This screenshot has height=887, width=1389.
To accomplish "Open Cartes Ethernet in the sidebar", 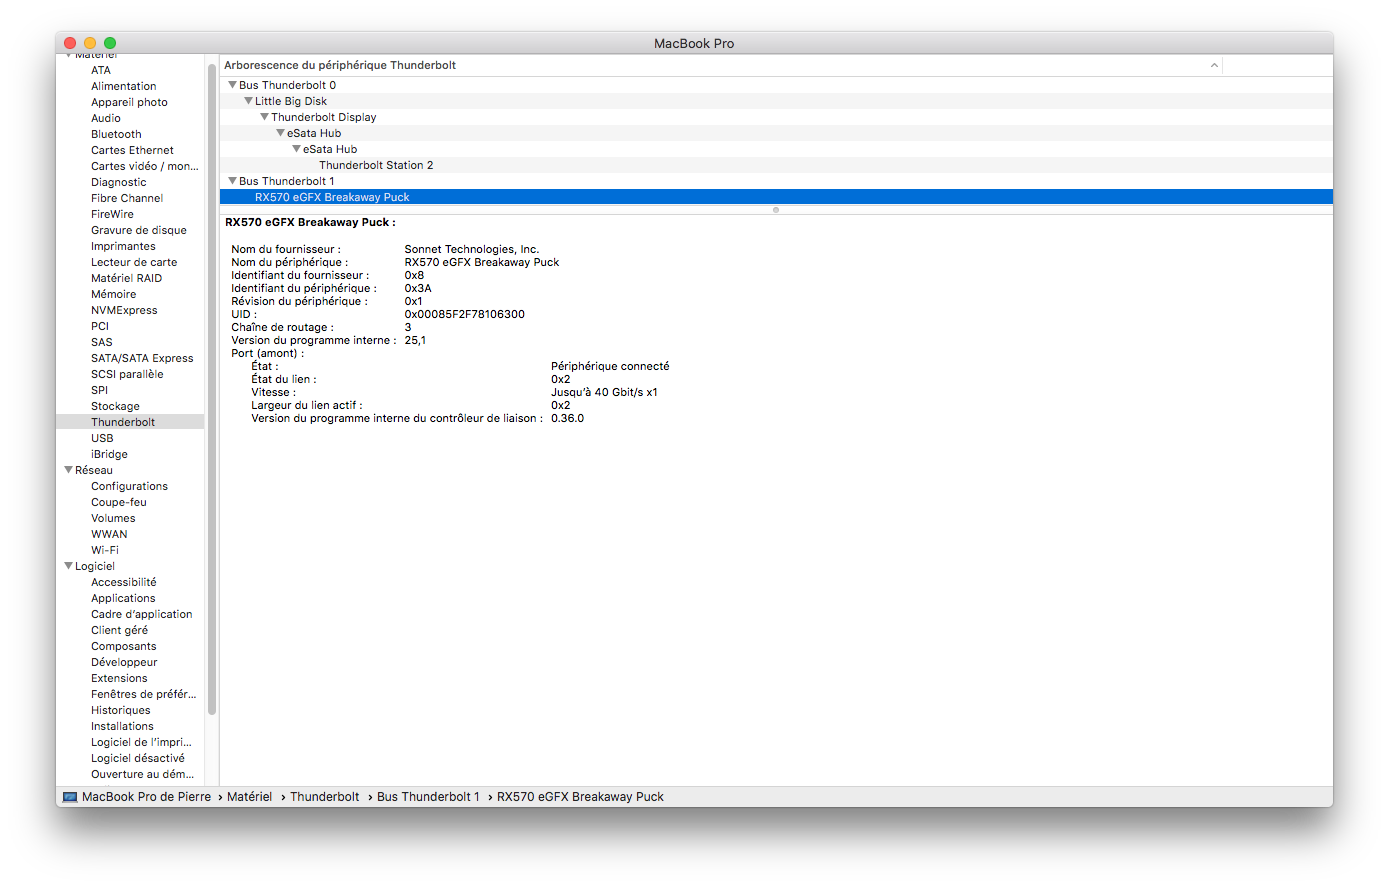I will coord(132,150).
